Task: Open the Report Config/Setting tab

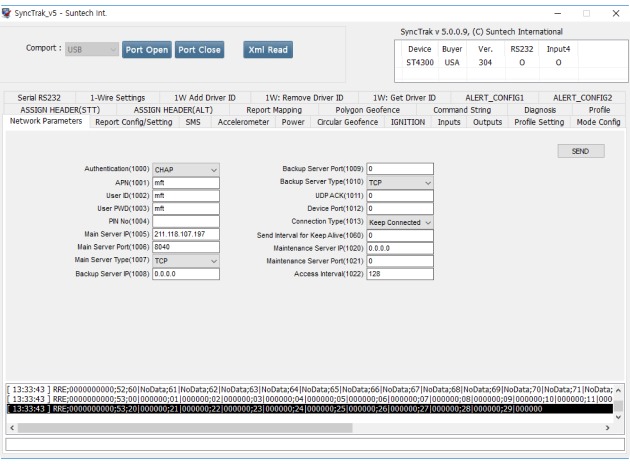Action: [133, 122]
